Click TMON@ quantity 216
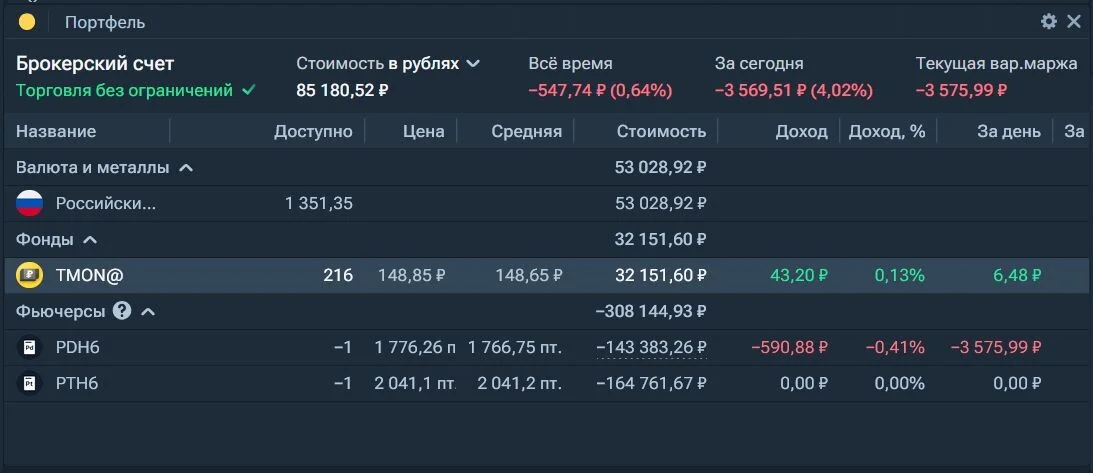This screenshot has width=1093, height=473. point(338,276)
